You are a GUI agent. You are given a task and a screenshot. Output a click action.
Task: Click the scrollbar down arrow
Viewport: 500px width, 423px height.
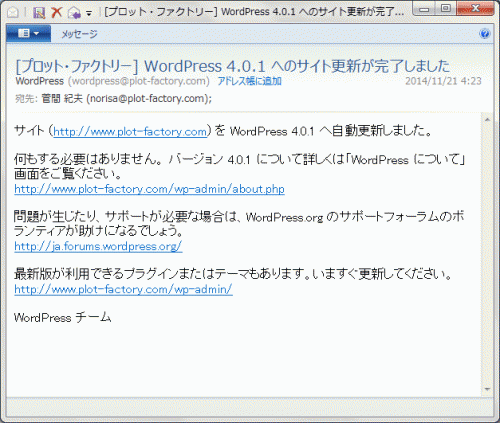[x=487, y=389]
